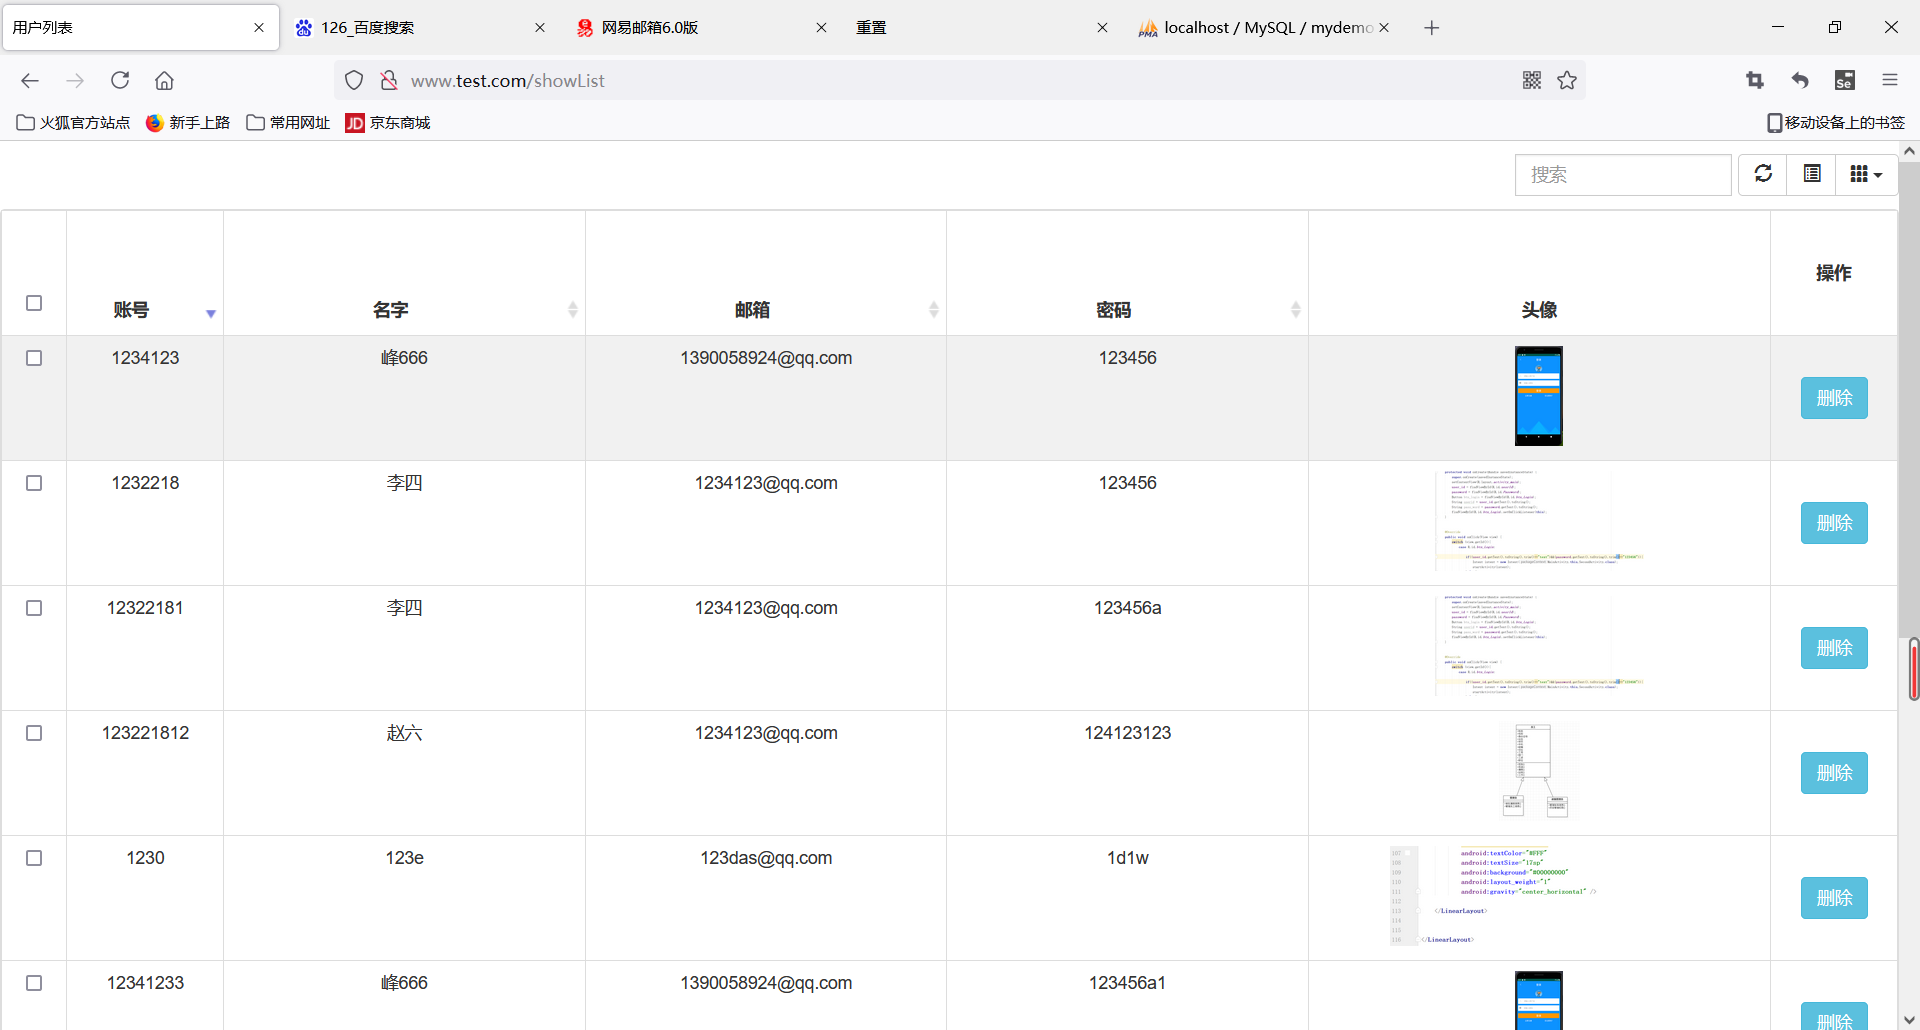The height and width of the screenshot is (1030, 1920).
Task: Delete the user with account 1232218
Action: tap(1834, 523)
